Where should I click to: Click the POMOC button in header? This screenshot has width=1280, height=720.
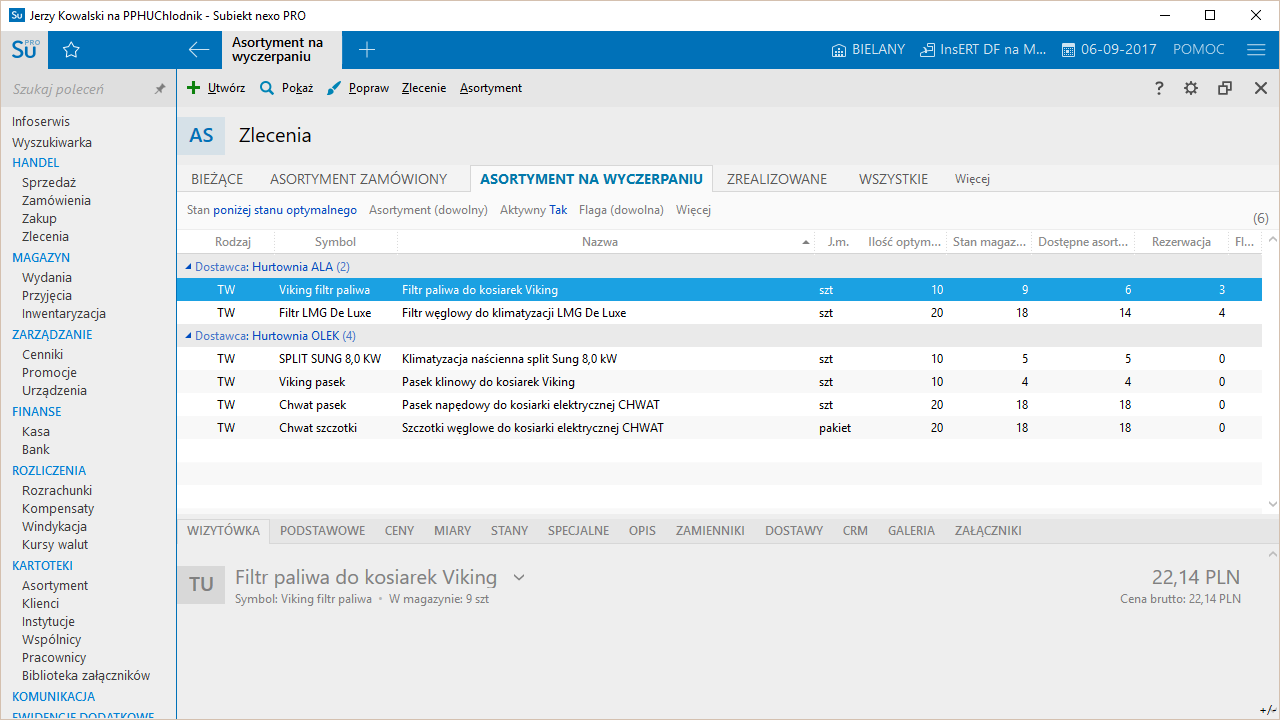coord(1199,50)
